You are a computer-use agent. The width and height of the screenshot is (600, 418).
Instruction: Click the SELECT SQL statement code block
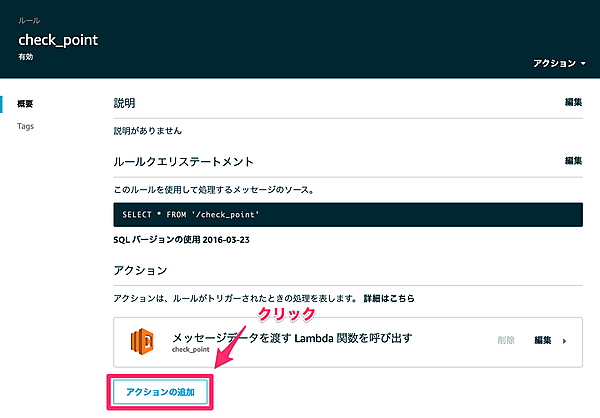click(347, 215)
